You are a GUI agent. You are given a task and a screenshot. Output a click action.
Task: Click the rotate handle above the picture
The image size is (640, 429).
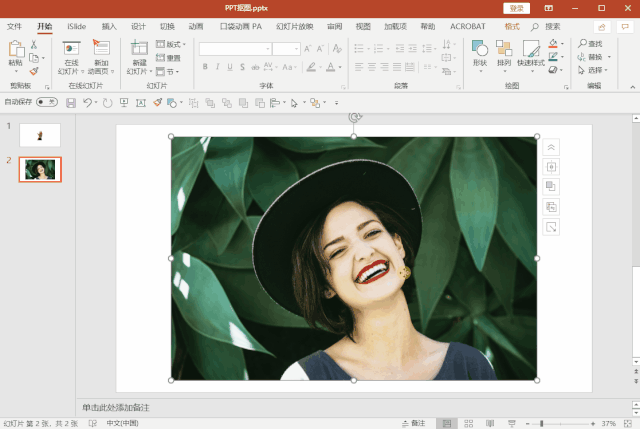[354, 118]
